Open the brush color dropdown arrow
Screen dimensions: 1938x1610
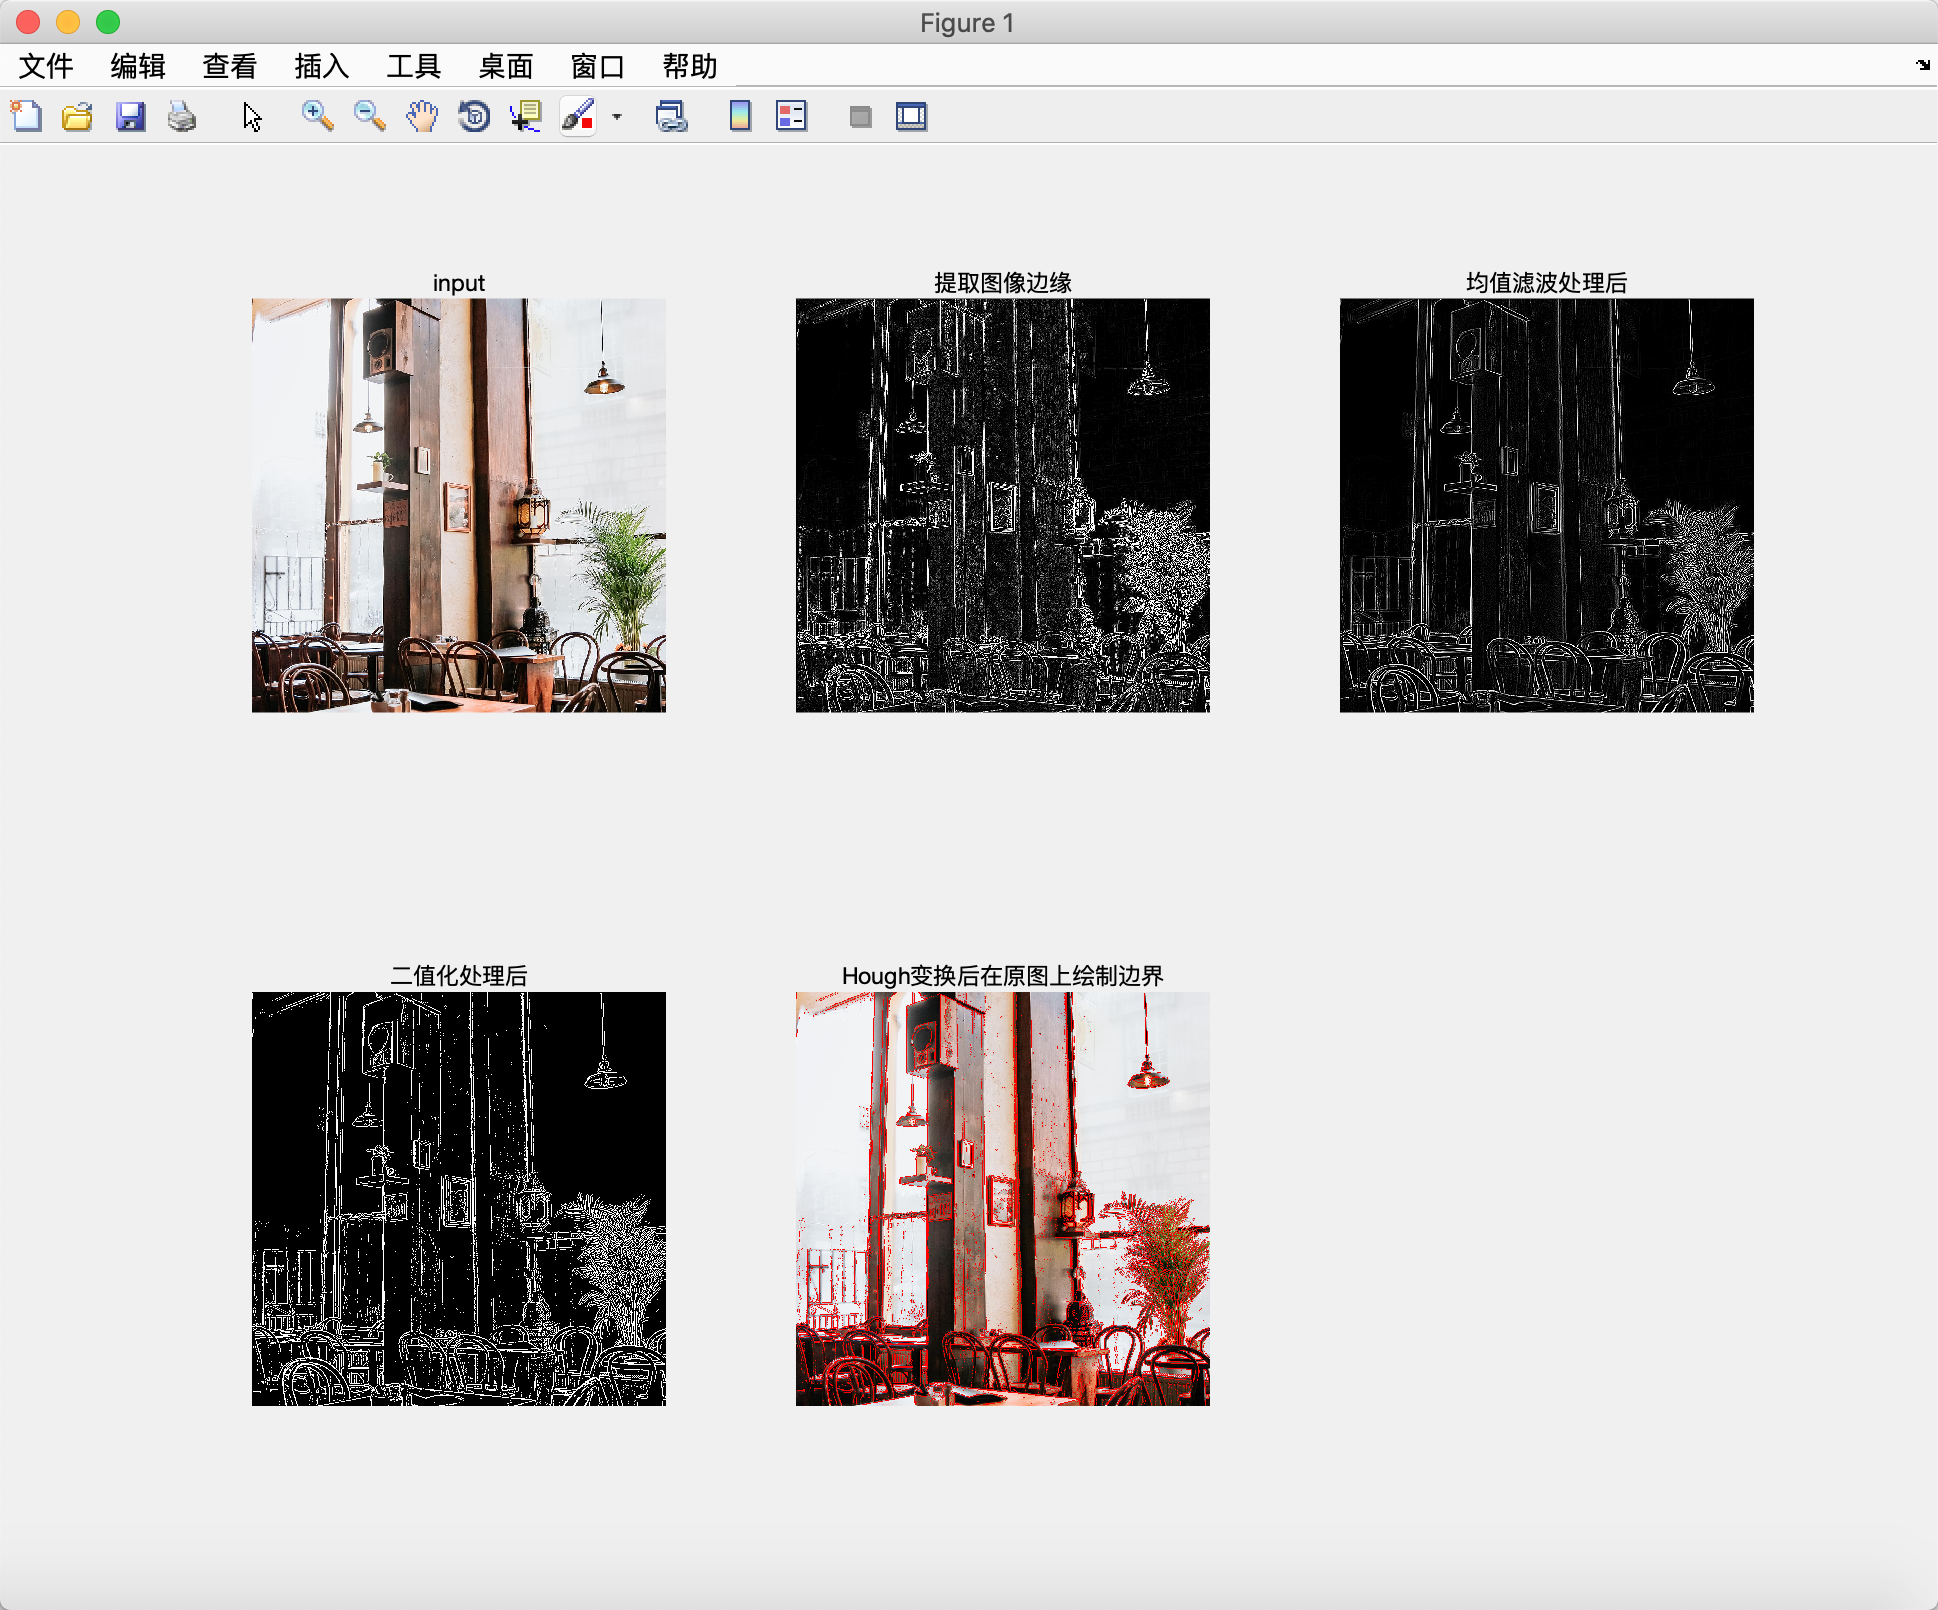click(x=617, y=117)
